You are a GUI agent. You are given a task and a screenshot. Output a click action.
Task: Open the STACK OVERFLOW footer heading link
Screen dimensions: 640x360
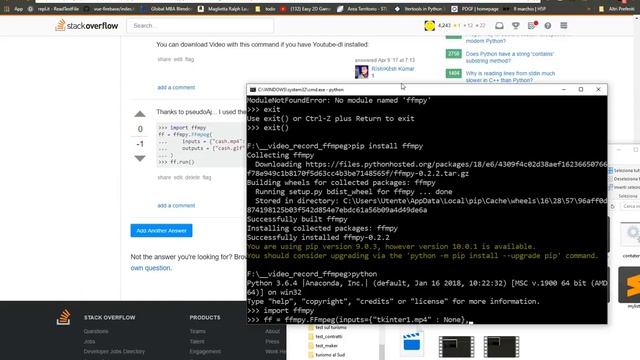click(109, 318)
